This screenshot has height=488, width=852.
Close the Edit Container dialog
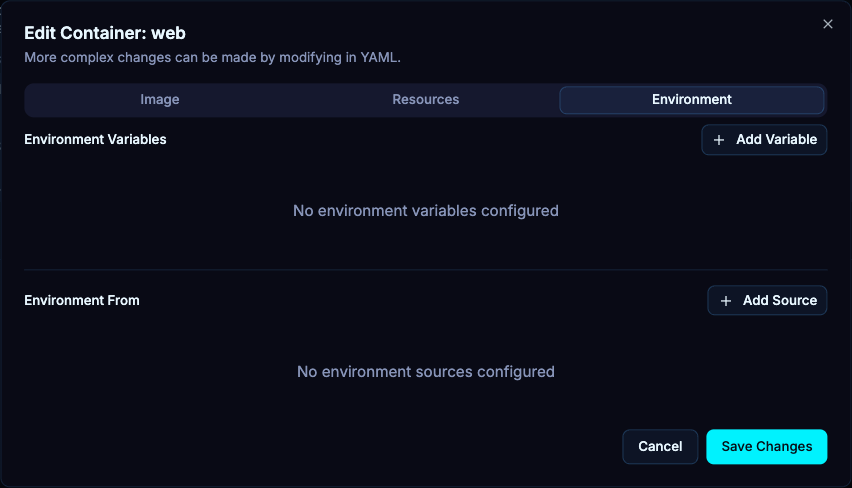tap(828, 24)
